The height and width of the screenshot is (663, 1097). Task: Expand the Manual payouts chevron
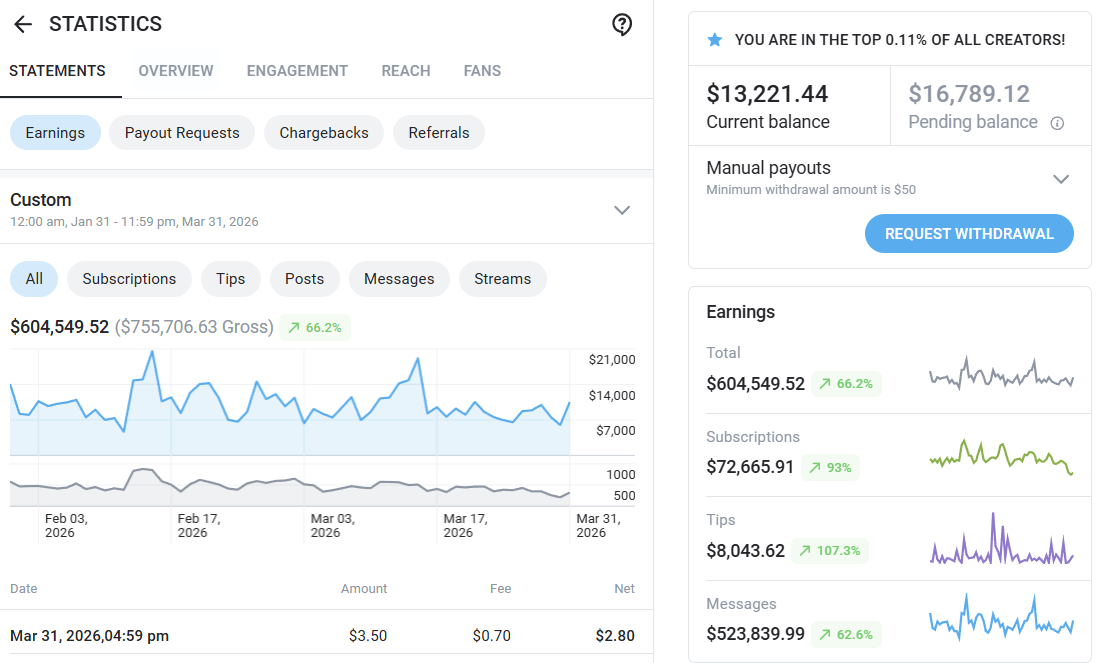click(1061, 179)
